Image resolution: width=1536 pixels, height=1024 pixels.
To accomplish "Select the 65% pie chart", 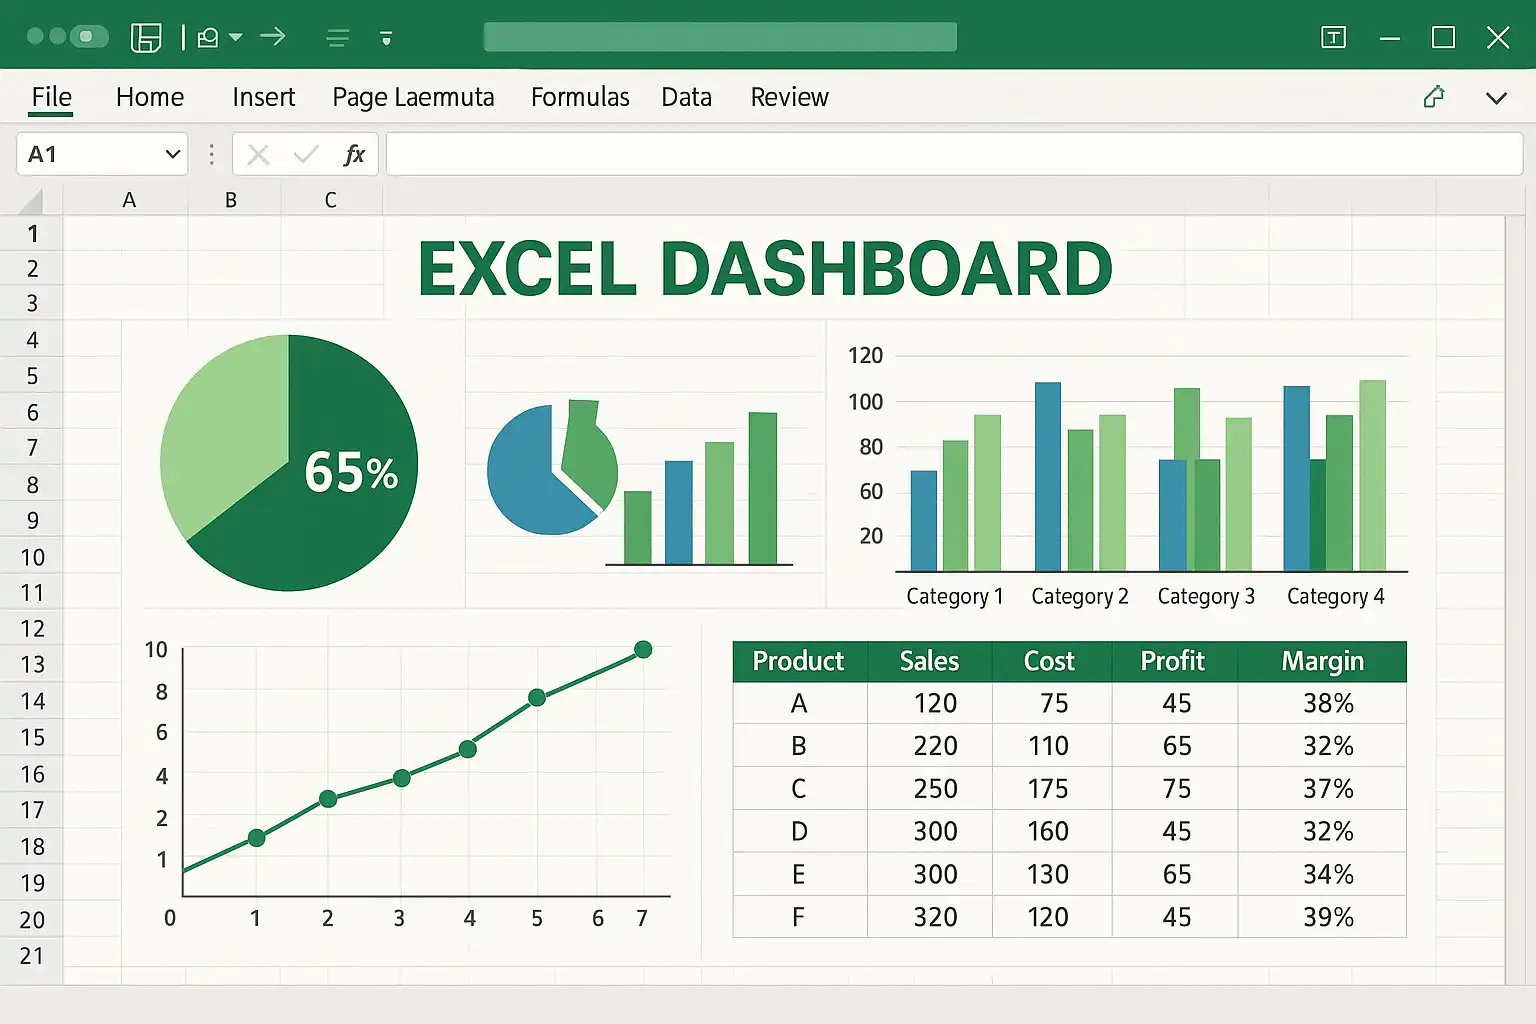I will tap(289, 463).
